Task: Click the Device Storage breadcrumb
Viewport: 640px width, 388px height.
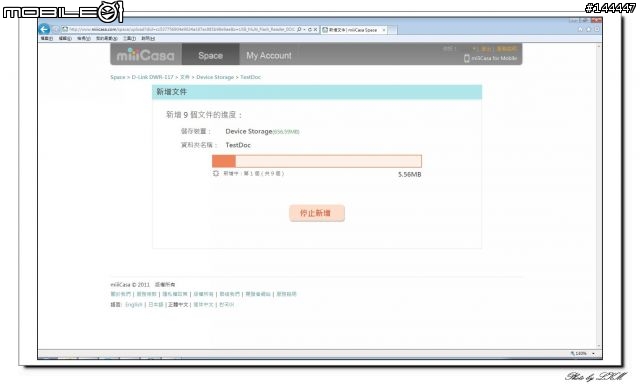Action: point(215,77)
